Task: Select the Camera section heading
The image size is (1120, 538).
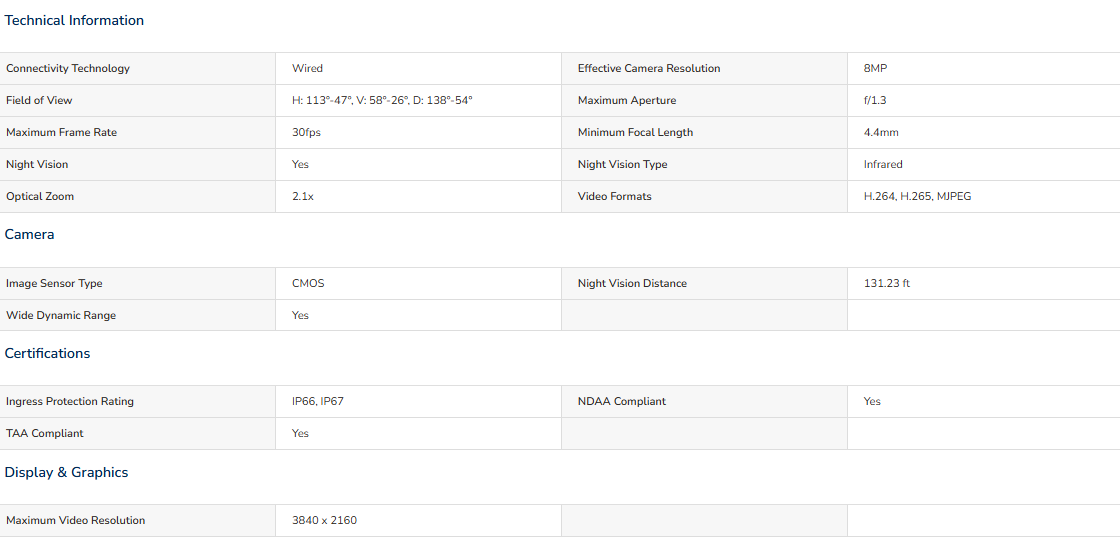Action: pos(29,235)
